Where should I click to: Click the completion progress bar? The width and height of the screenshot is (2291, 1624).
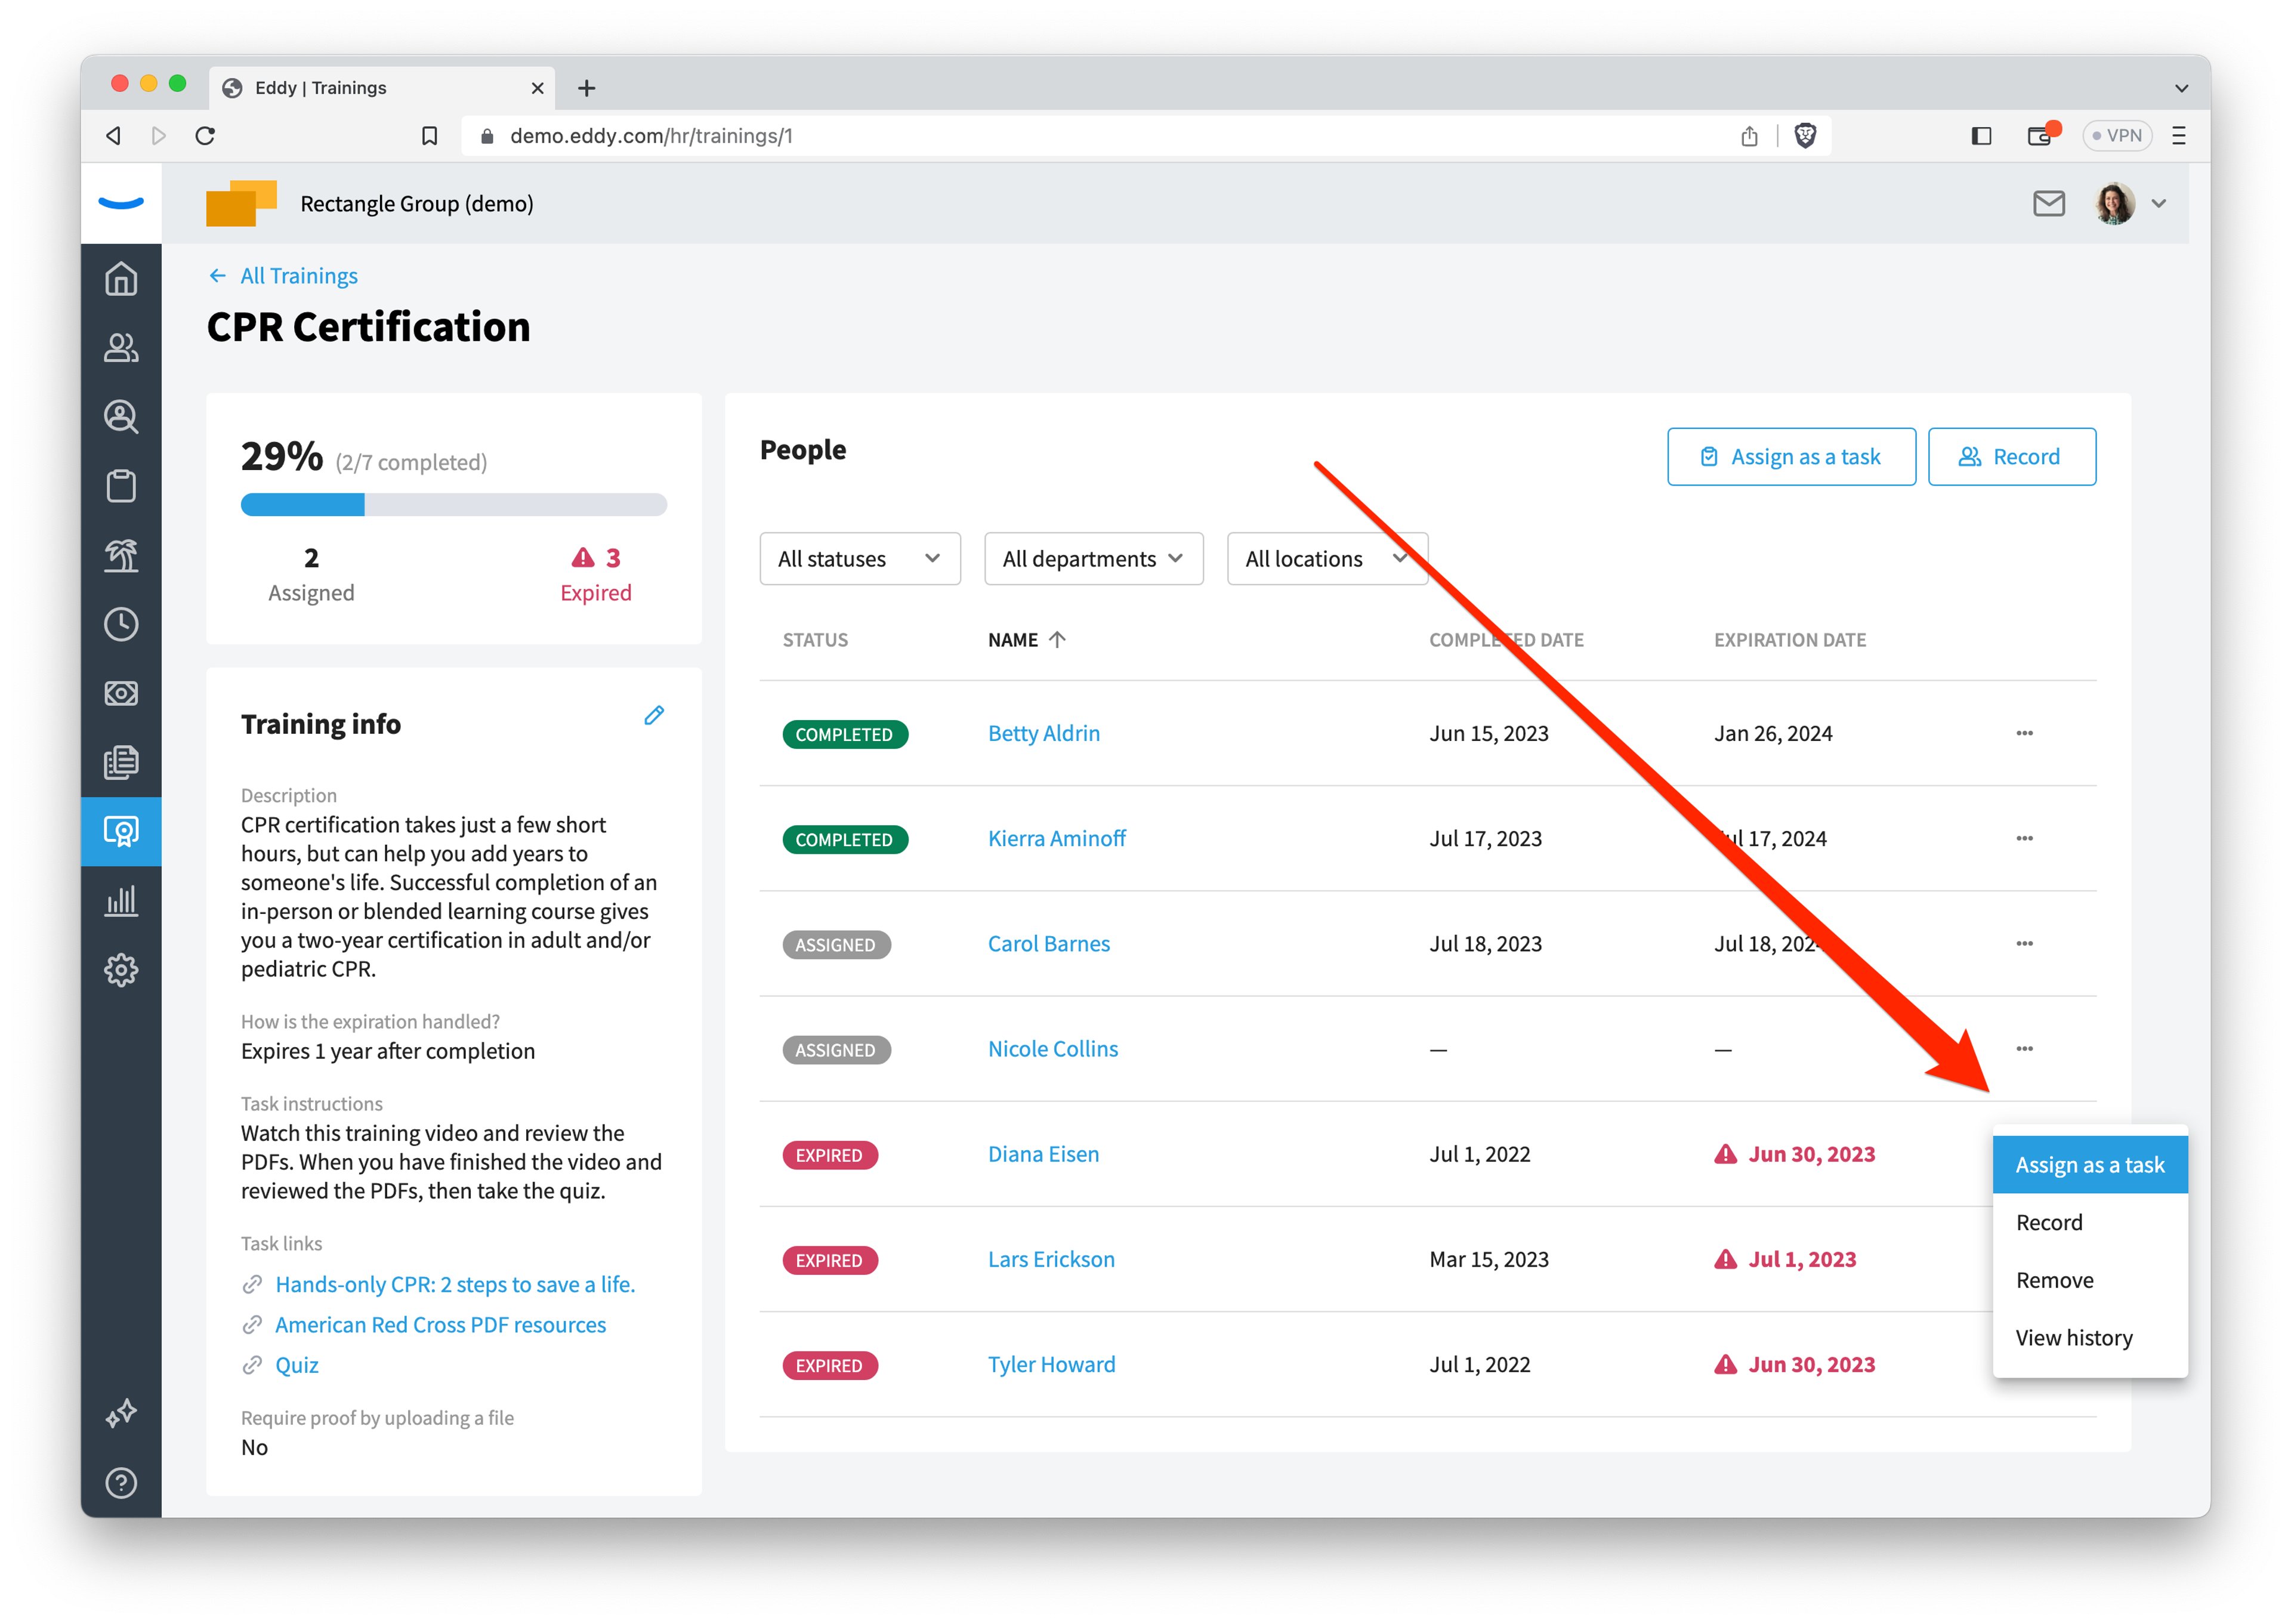(x=453, y=504)
